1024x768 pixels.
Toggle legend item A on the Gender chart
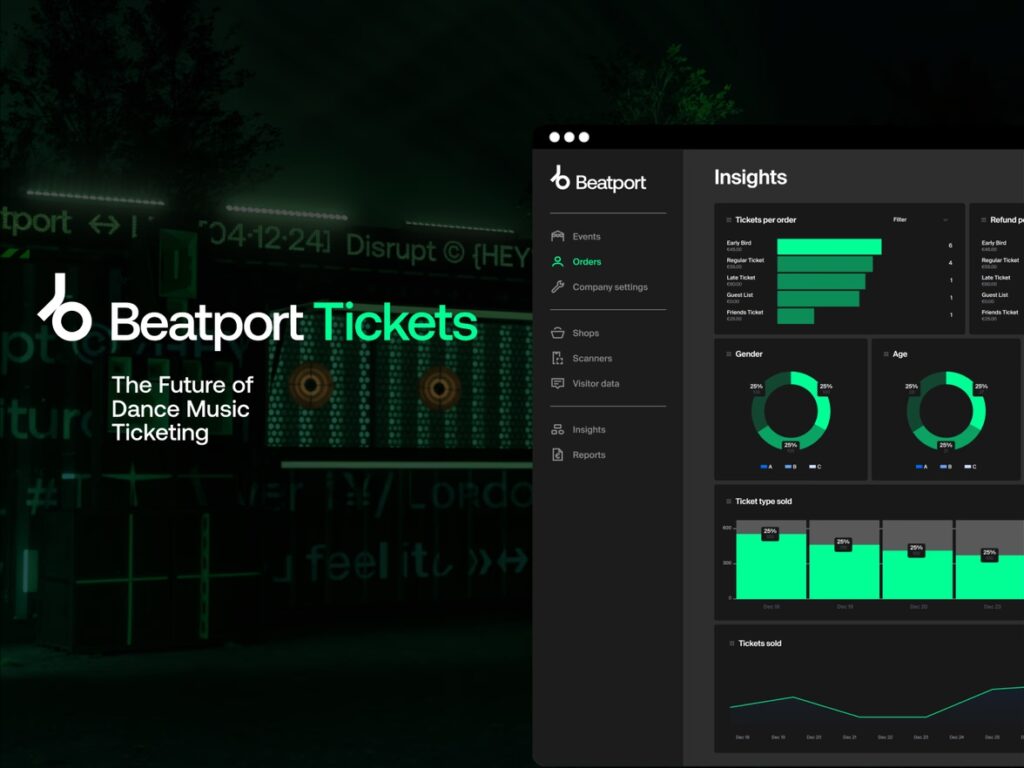click(765, 466)
